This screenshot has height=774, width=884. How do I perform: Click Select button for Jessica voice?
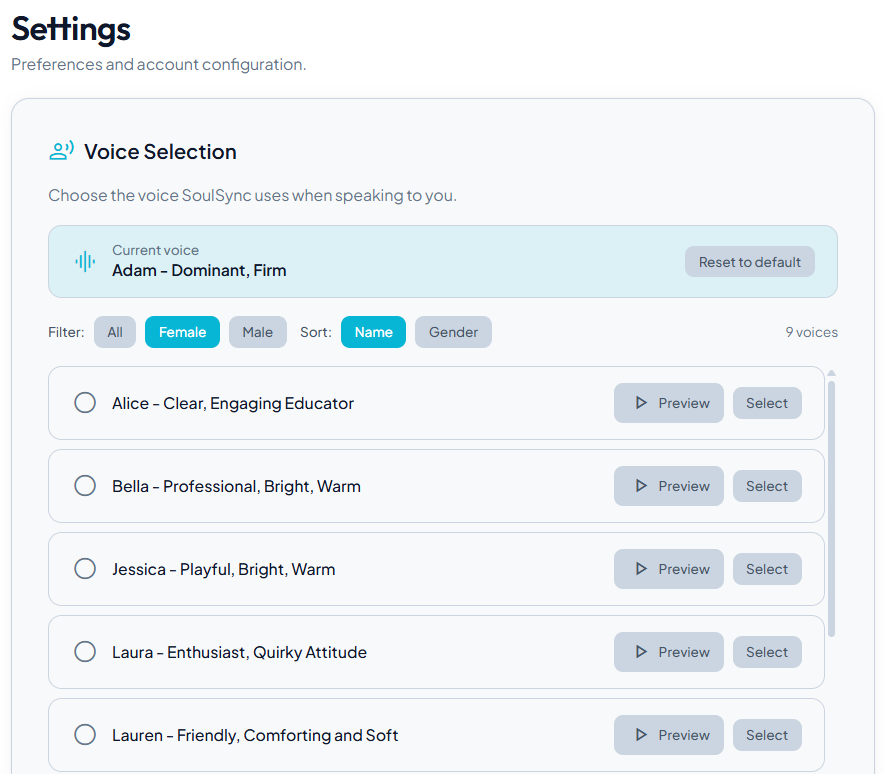coord(767,569)
